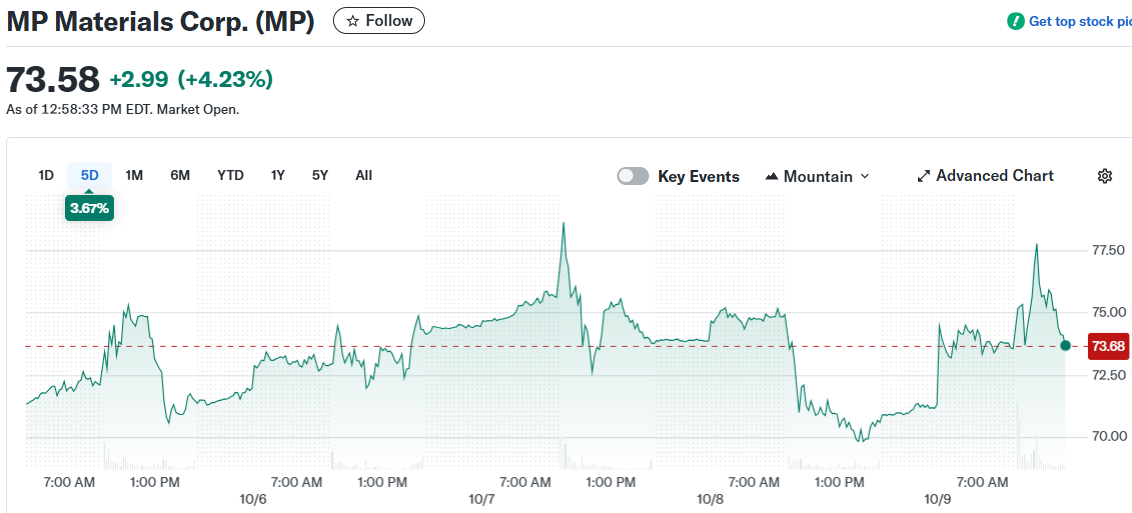
Task: Click the red 73.68 price label
Action: click(1109, 346)
